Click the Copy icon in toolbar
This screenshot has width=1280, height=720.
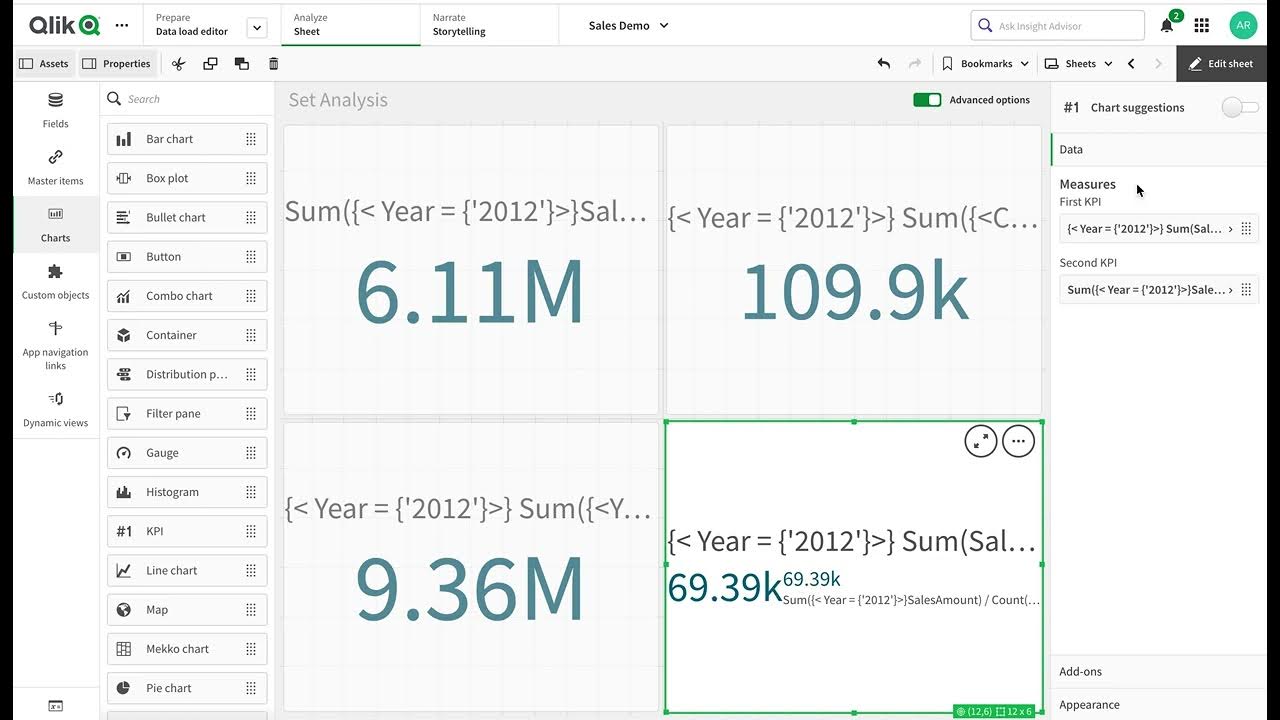[x=210, y=63]
